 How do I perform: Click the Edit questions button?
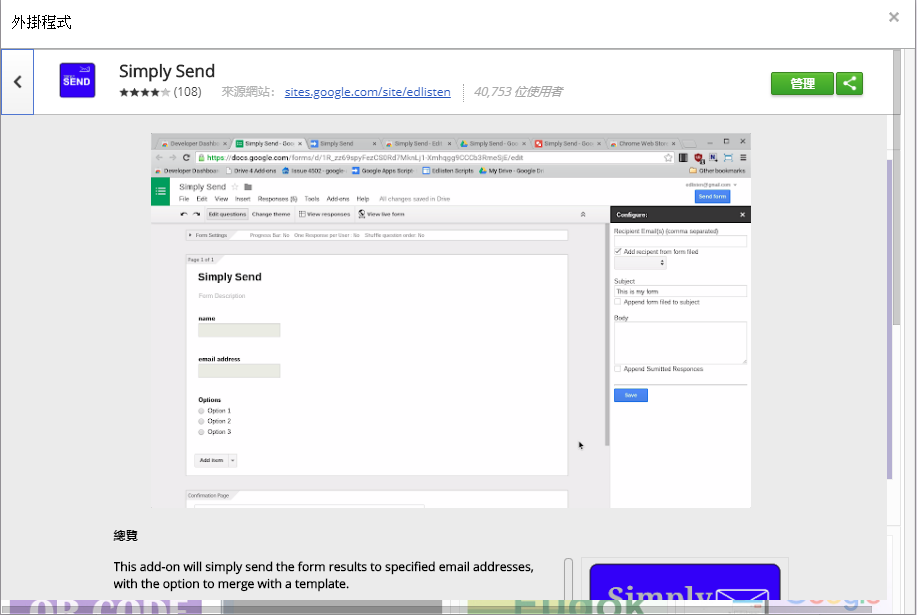click(227, 215)
